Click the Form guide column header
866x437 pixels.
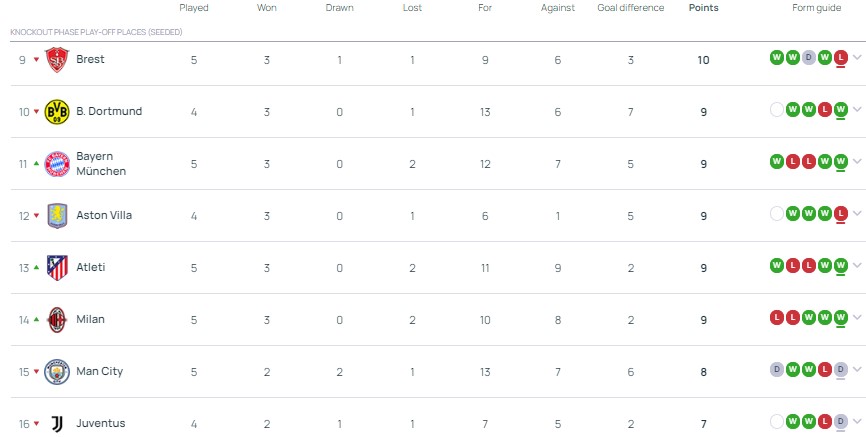(x=816, y=8)
